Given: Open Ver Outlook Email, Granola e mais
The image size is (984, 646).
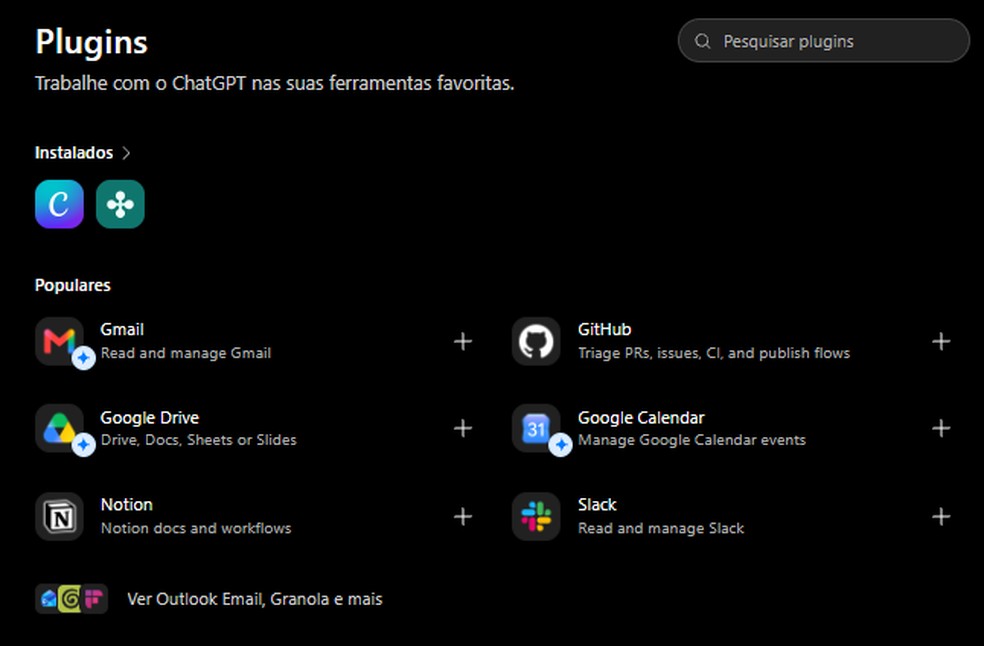Looking at the screenshot, I should (255, 599).
